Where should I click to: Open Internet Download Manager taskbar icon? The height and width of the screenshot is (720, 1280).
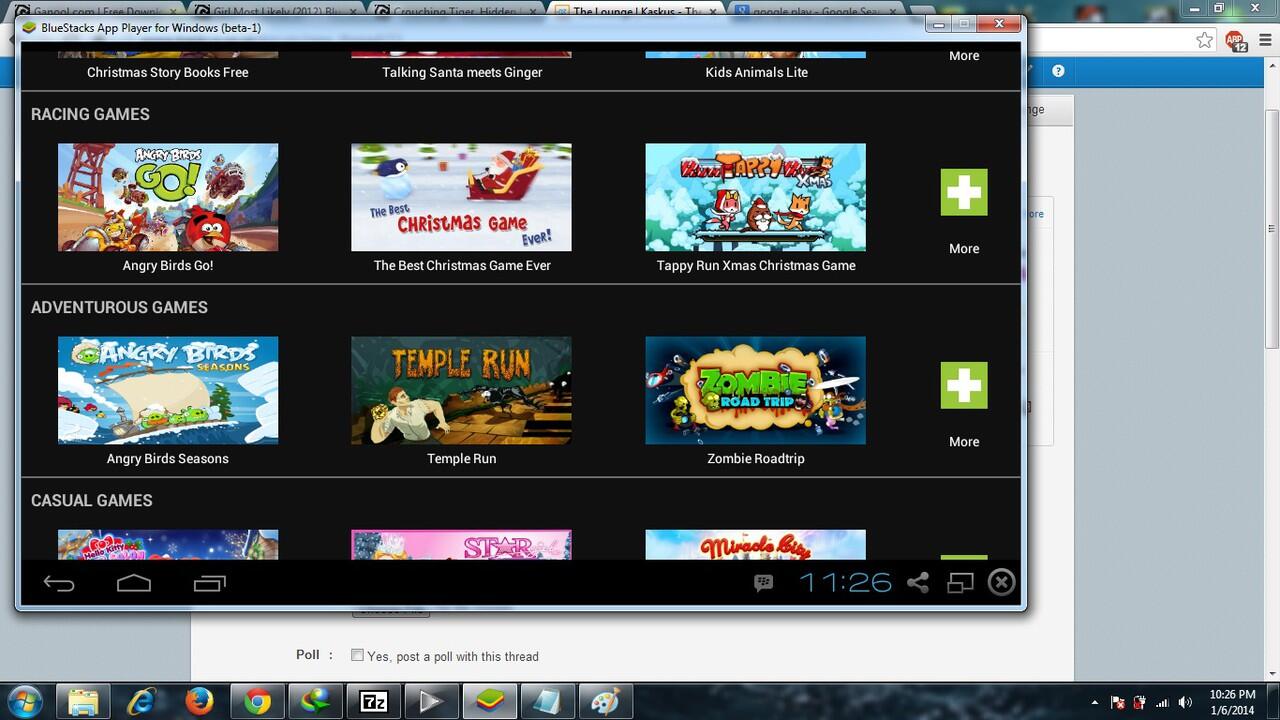click(x=315, y=702)
